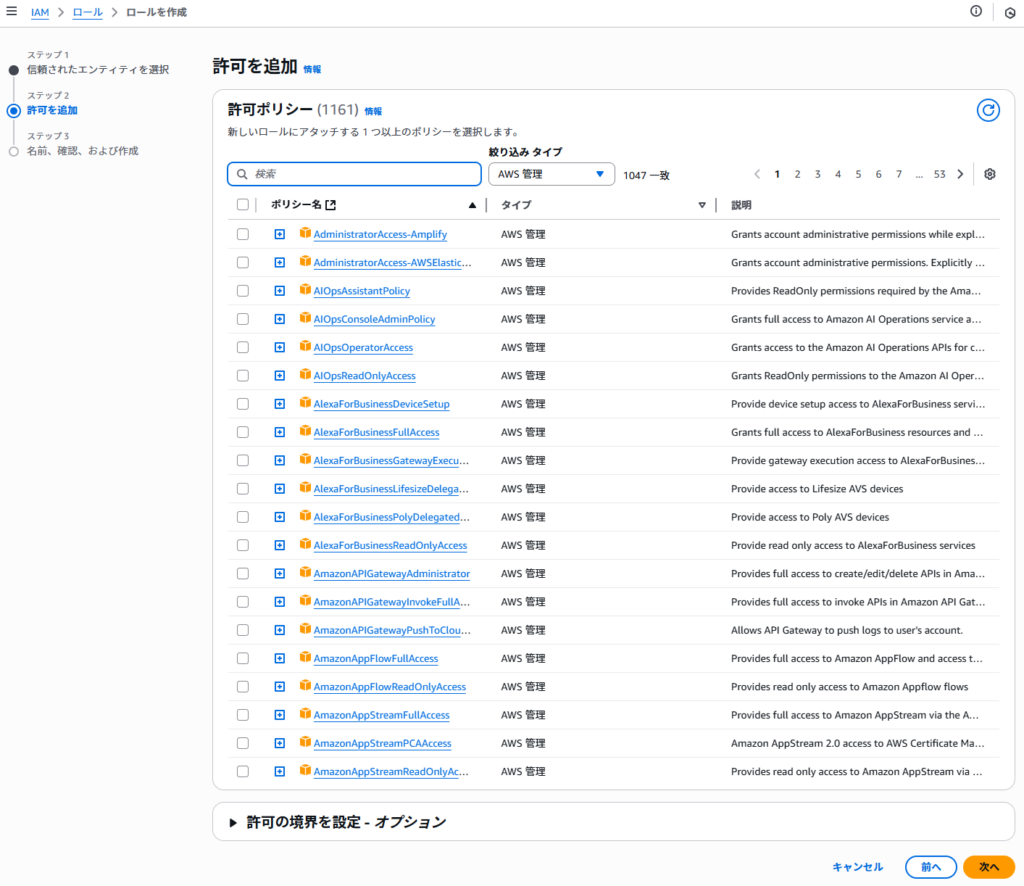
Task: Click the orange policy icon for AmazonAppFlowReadOnlyAccess
Action: click(305, 686)
